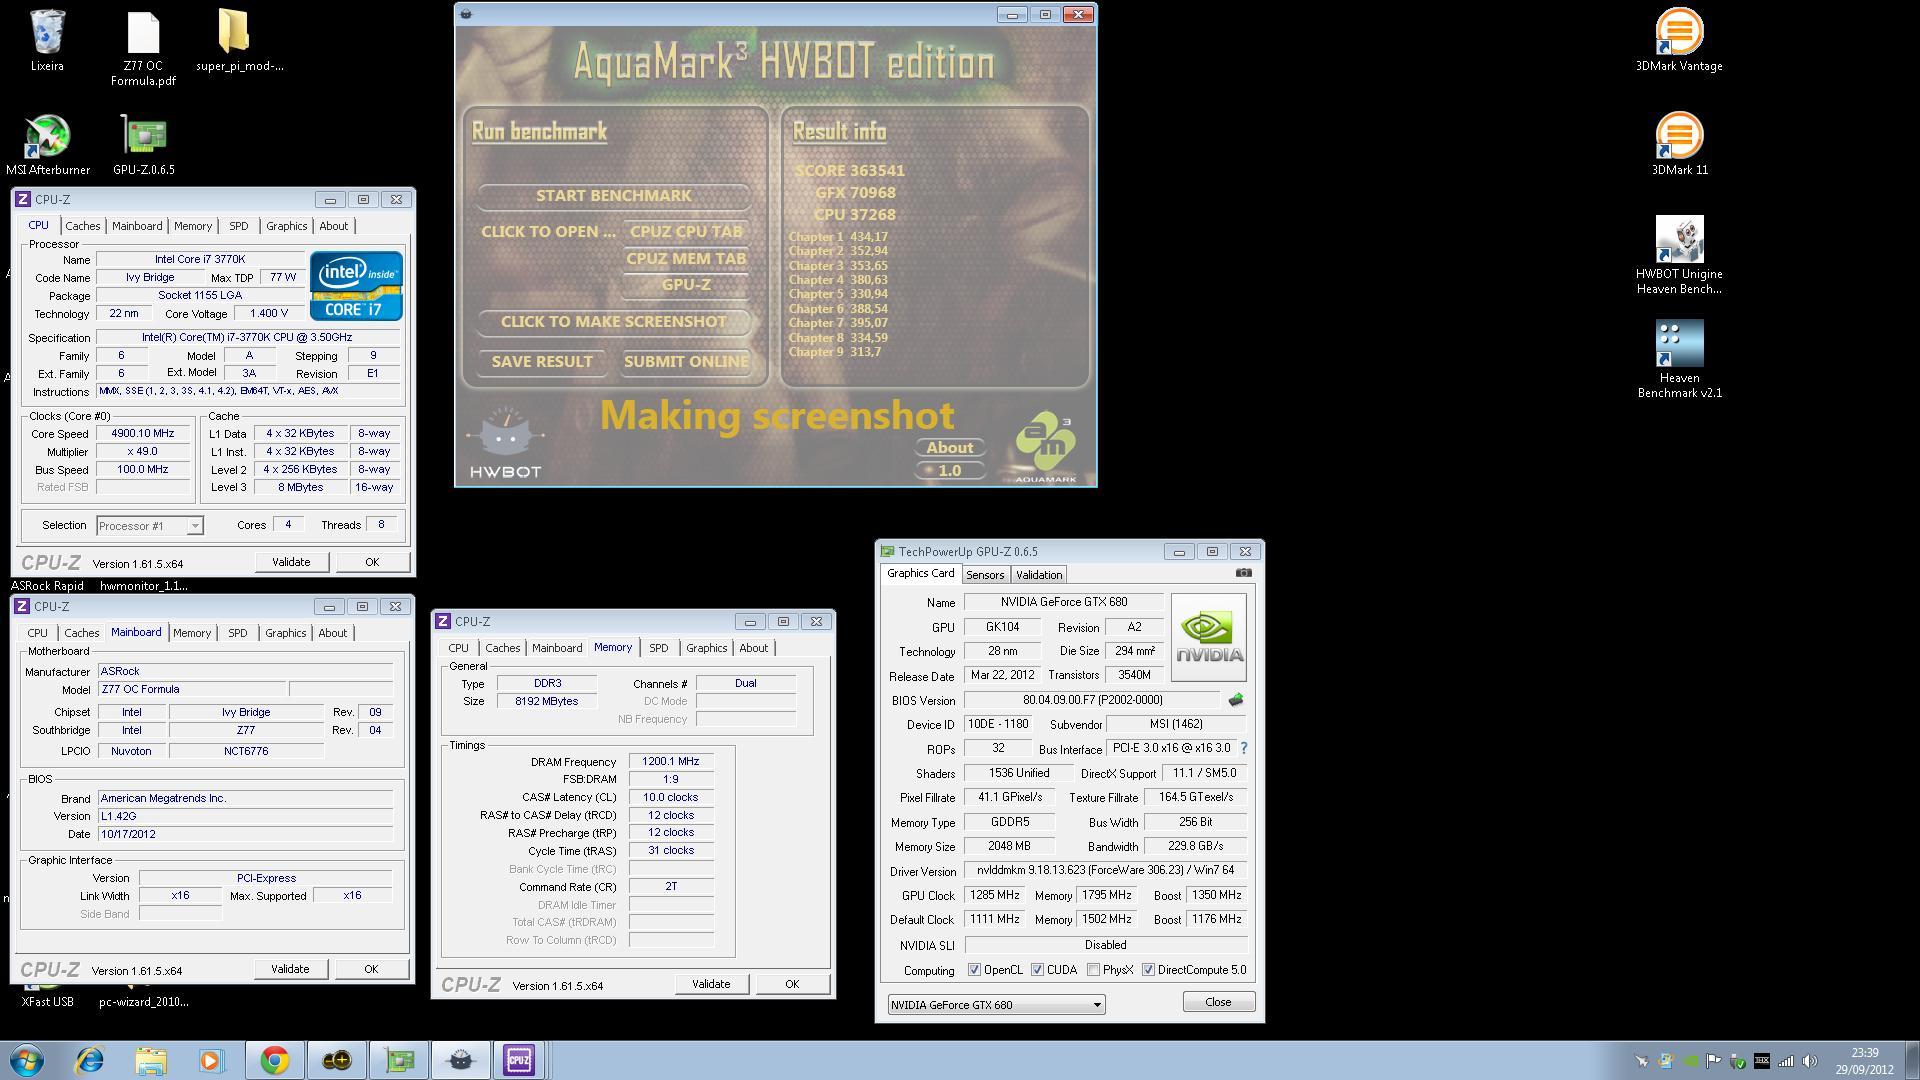Toggle the CUDA checkbox in GPU-Z
Screen dimensions: 1920x1080
pyautogui.click(x=1037, y=970)
